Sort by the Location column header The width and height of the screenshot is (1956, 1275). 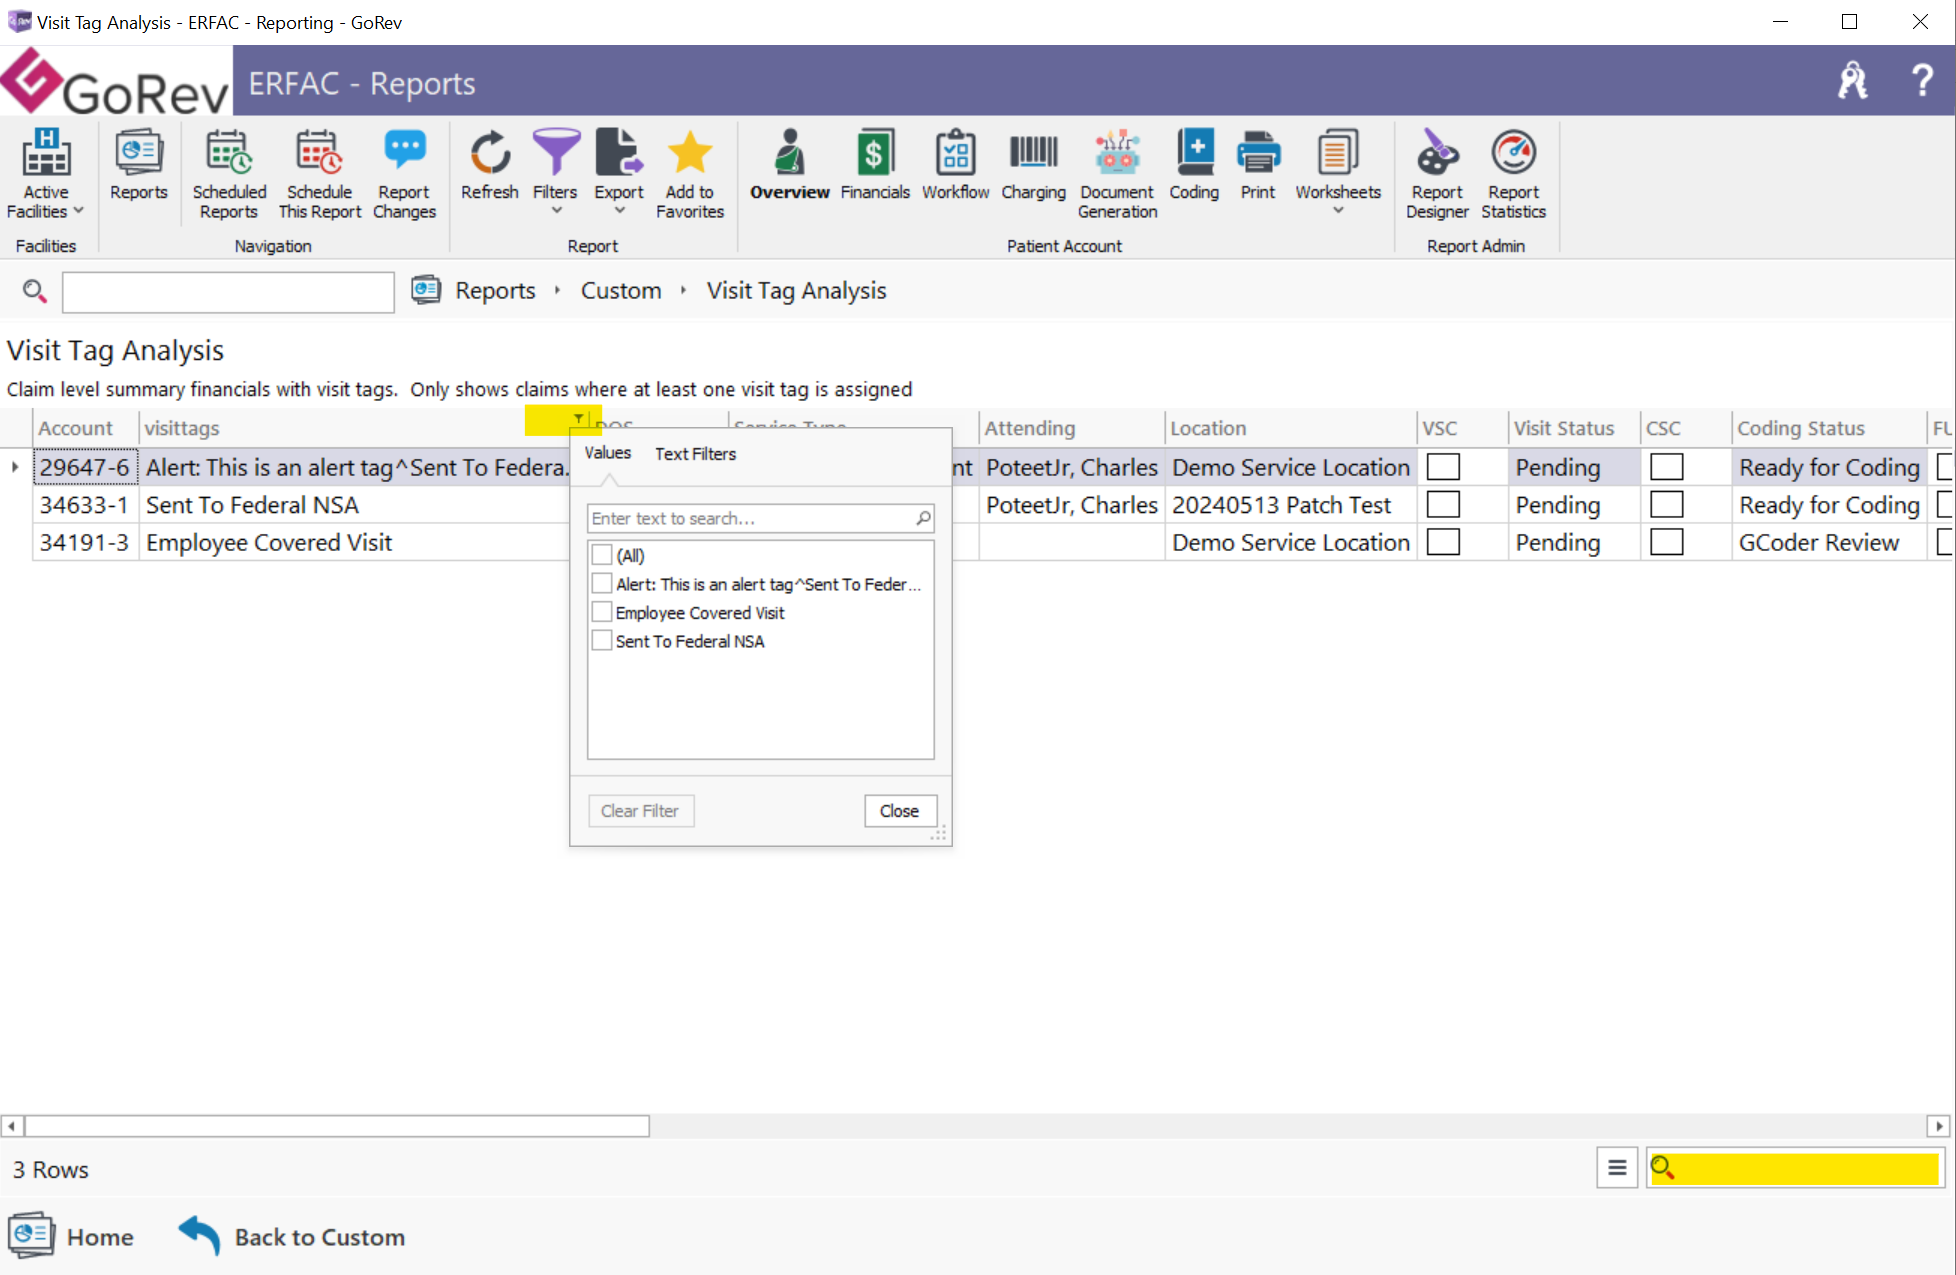1290,428
